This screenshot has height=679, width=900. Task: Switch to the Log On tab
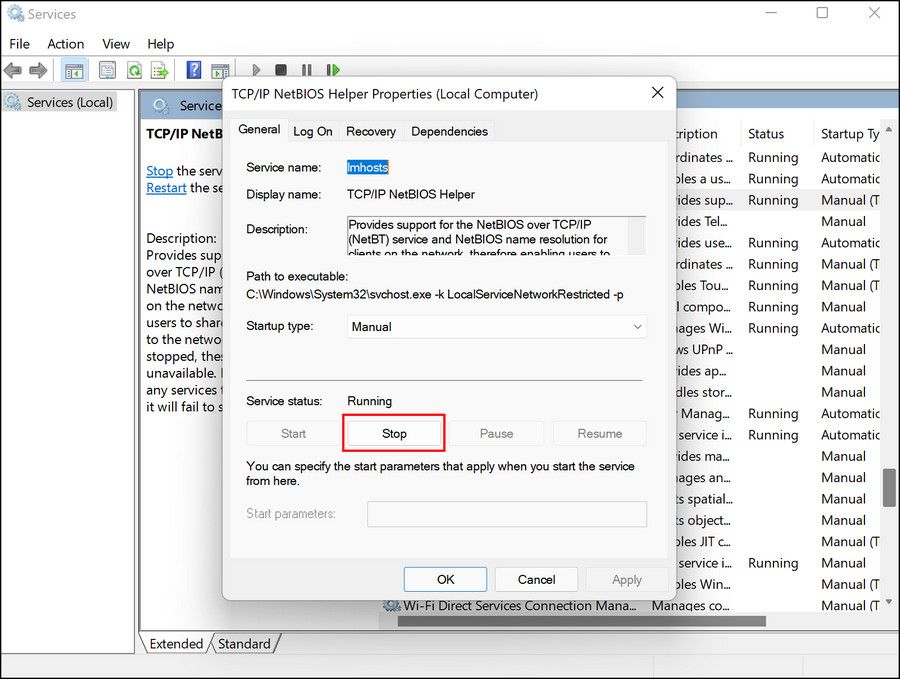tap(313, 130)
